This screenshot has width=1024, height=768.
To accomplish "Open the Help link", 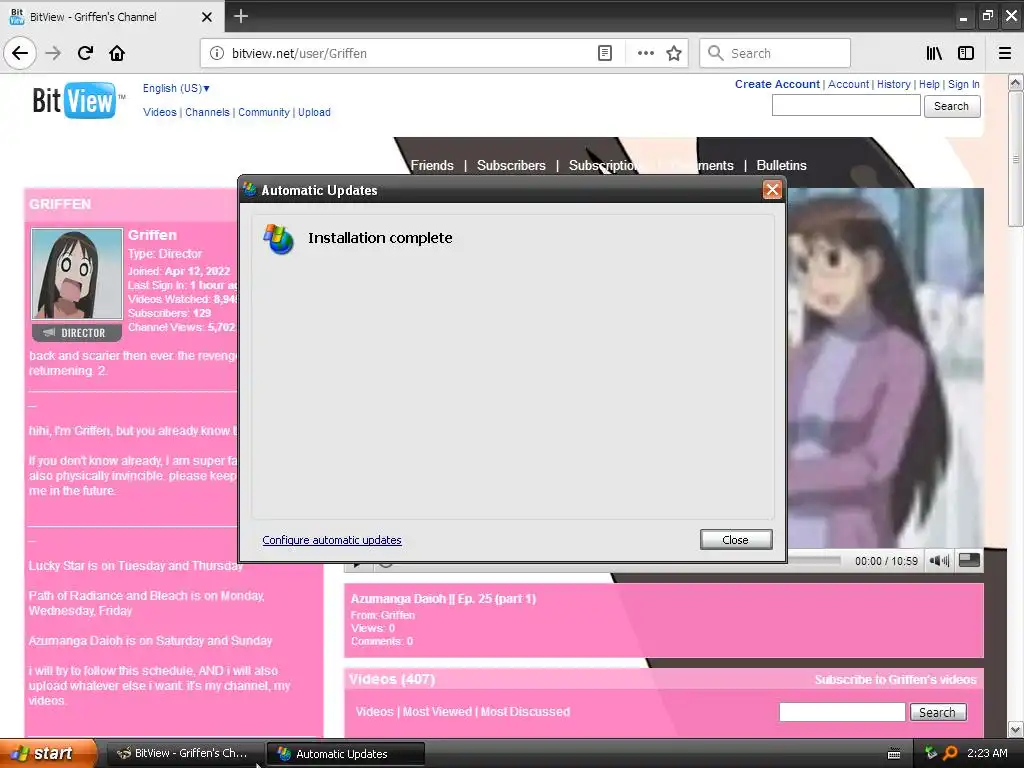I will click(x=929, y=84).
